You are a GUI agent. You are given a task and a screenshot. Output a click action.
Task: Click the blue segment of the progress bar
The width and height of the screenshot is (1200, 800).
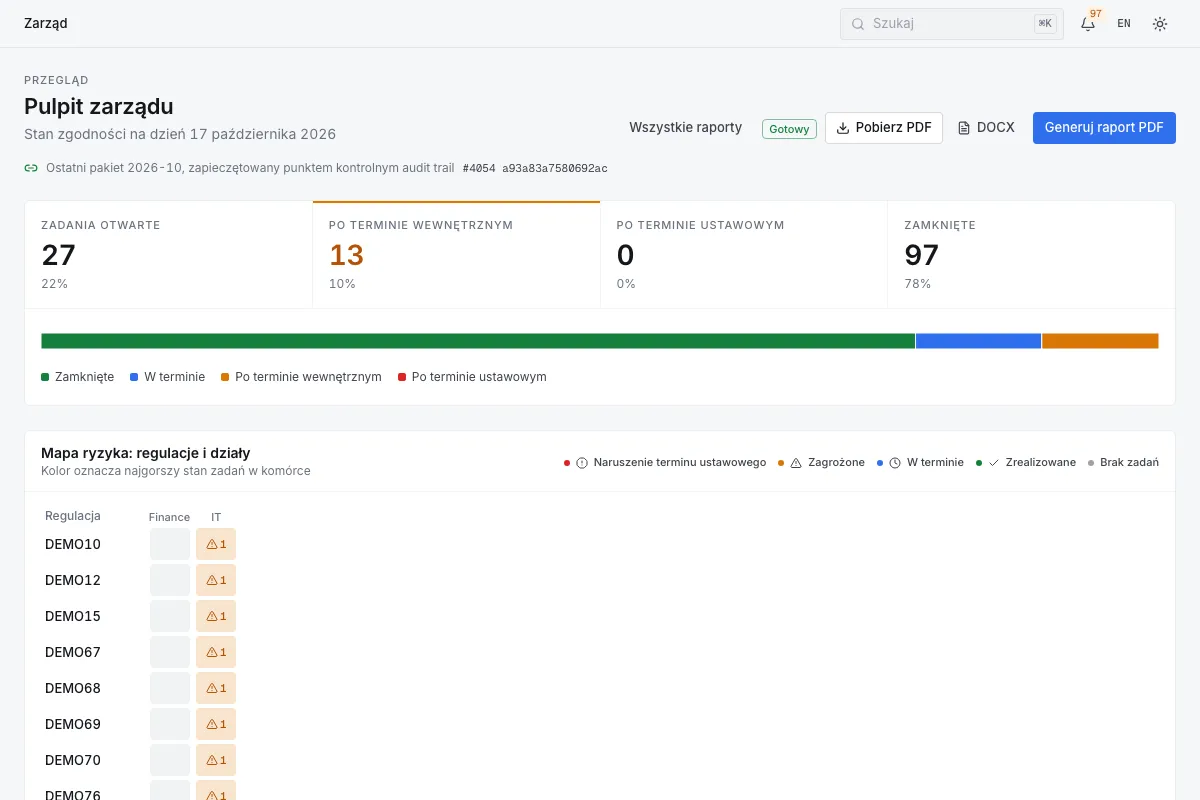(x=978, y=341)
